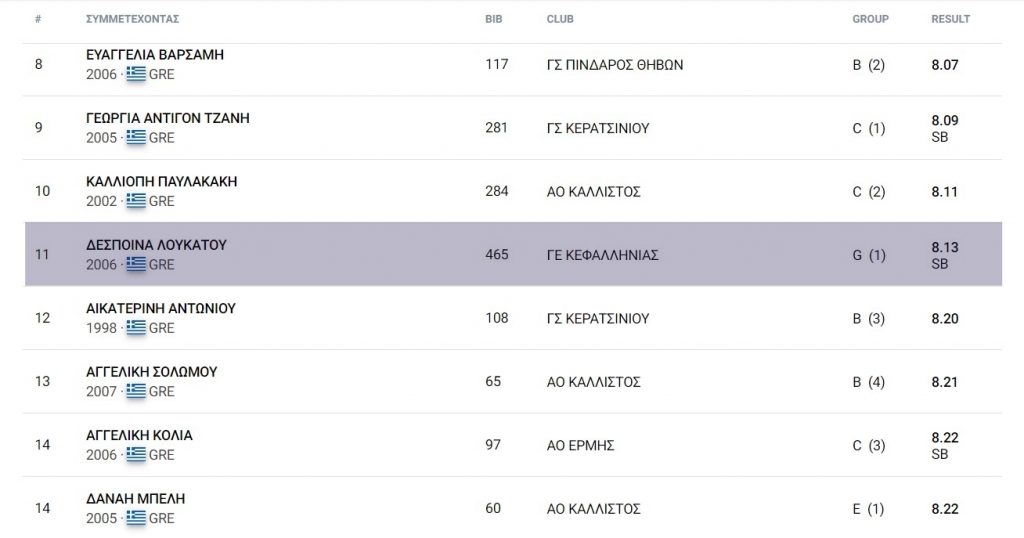The height and width of the screenshot is (538, 1024).
Task: Sort by the GROUP column header
Action: (871, 19)
